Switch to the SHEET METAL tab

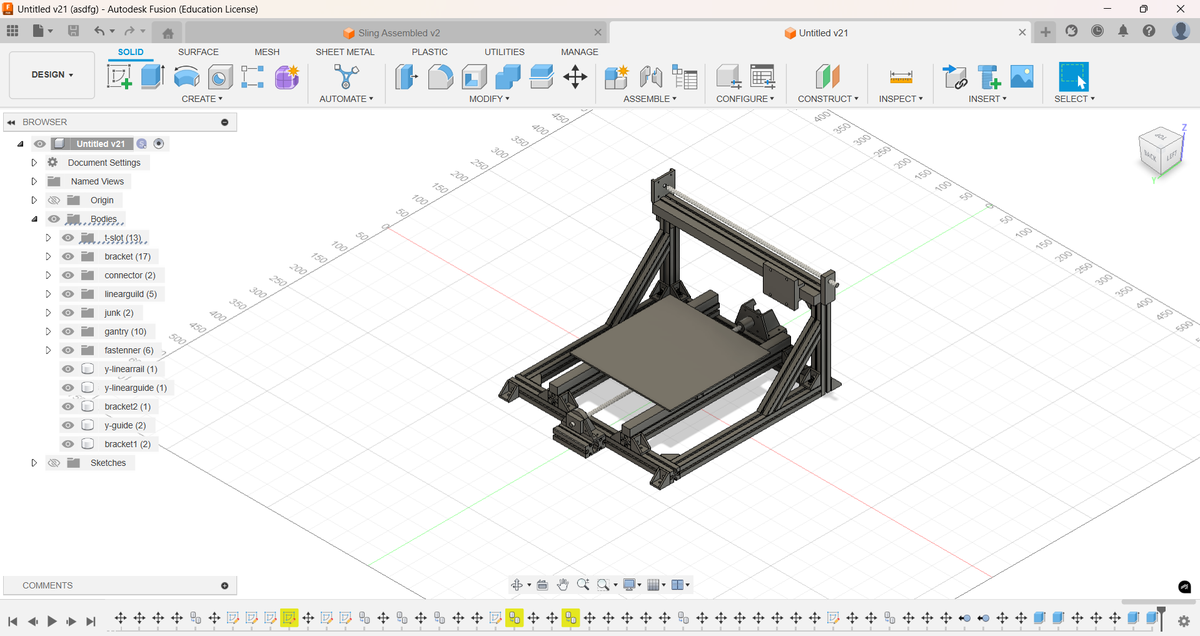345,52
